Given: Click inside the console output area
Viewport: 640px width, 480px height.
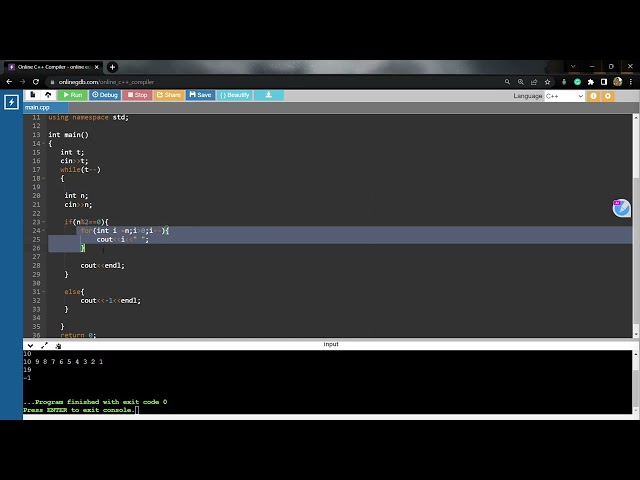Looking at the screenshot, I should pos(327,382).
